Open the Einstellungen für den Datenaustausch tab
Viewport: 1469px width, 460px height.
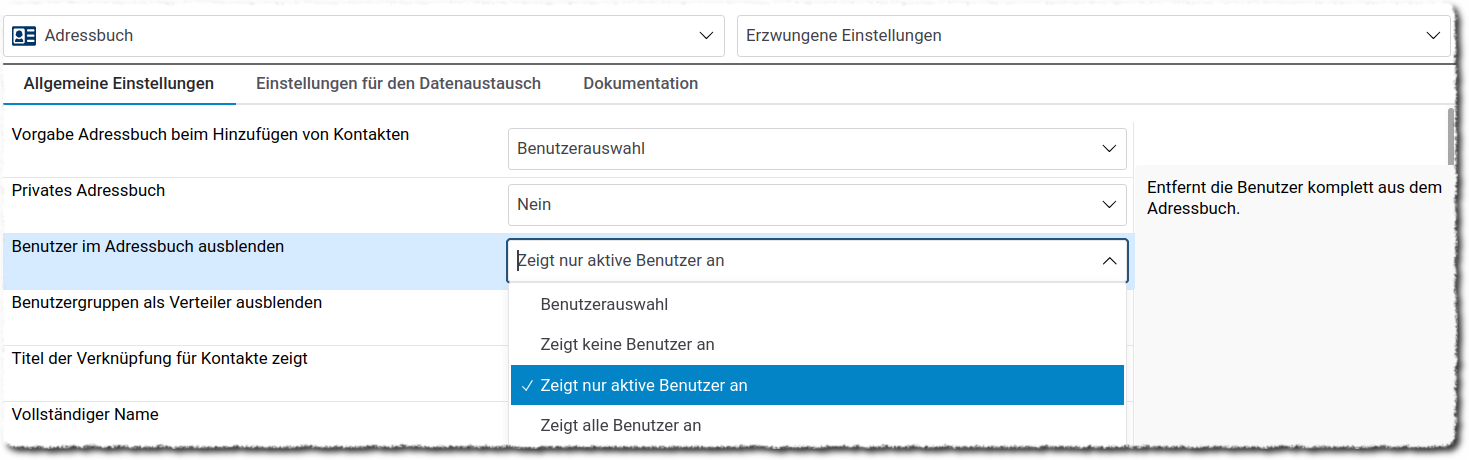pyautogui.click(x=398, y=84)
